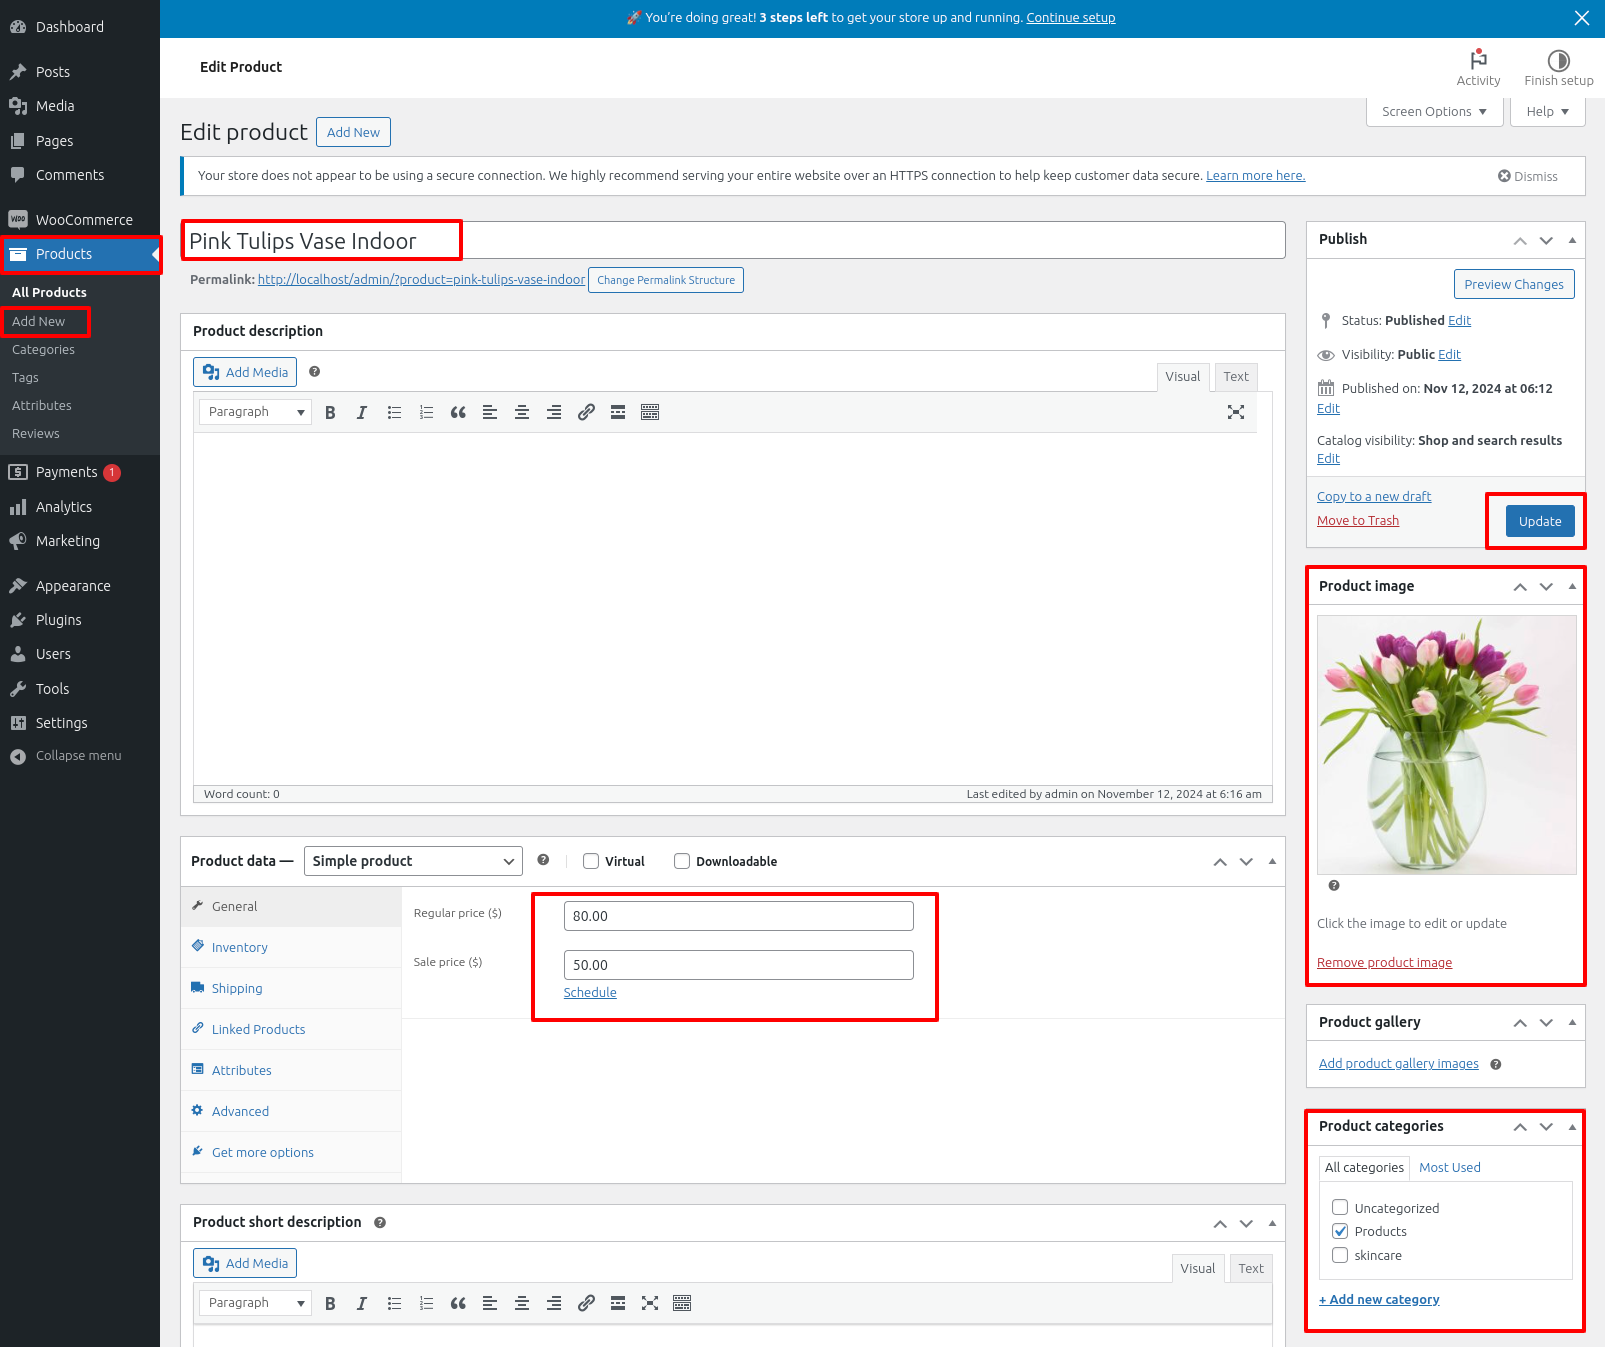Tick the skincare category checkbox
Viewport: 1605px width, 1347px height.
pyautogui.click(x=1340, y=1255)
